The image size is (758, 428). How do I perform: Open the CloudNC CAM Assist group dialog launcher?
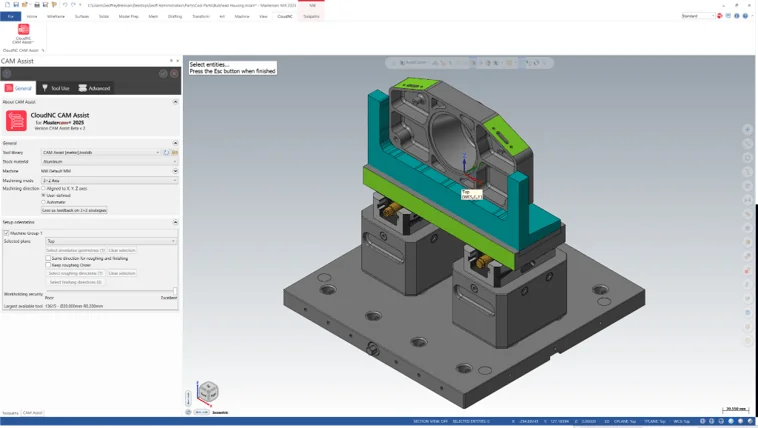coord(43,50)
